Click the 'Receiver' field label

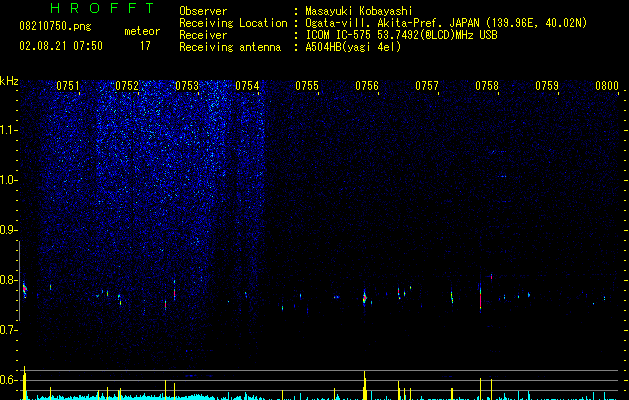pyautogui.click(x=203, y=35)
